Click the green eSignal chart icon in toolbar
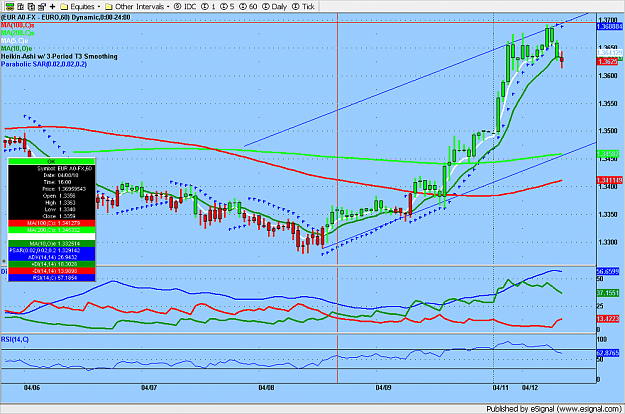Screen dimensions: 625x414 click(10, 6)
